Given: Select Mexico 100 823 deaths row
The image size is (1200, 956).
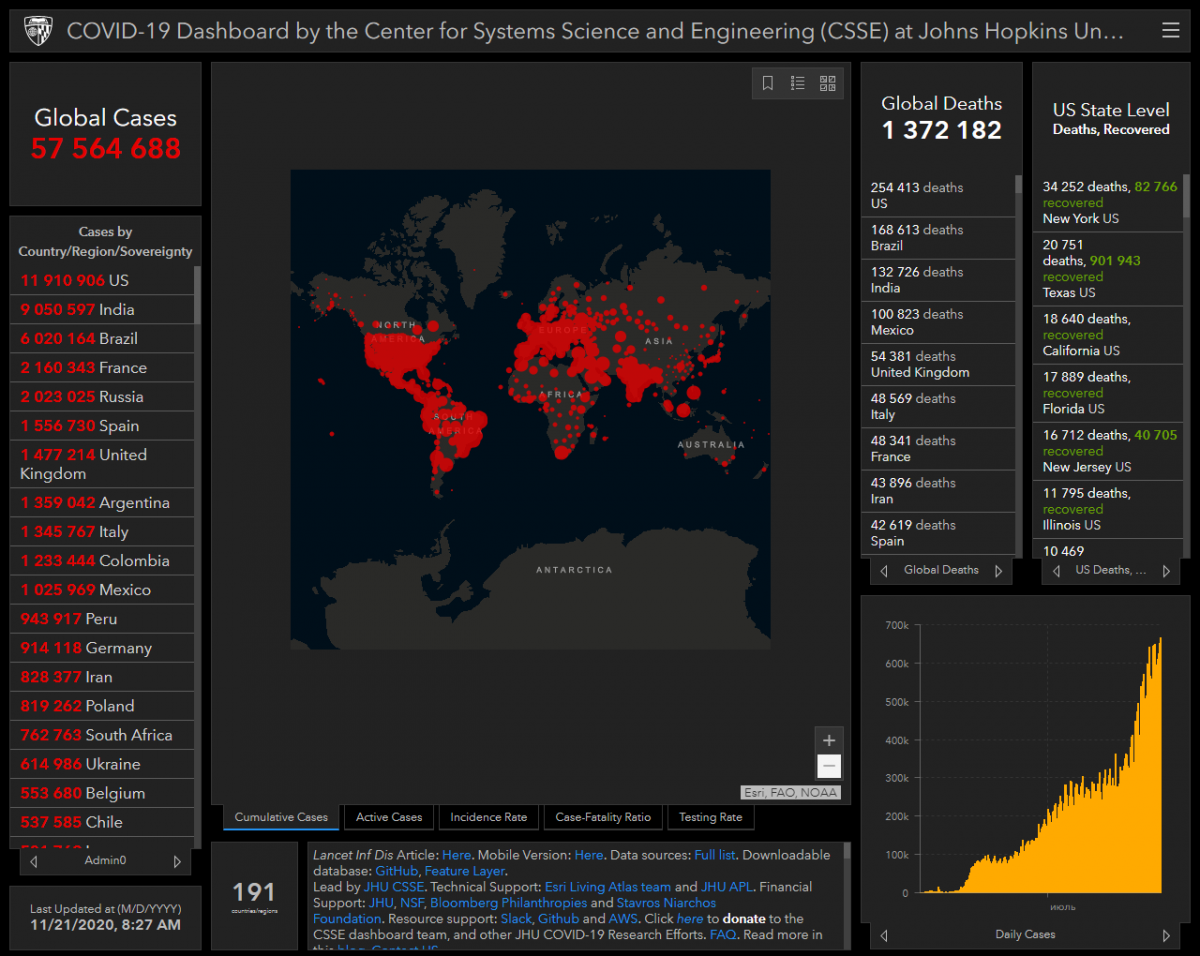Looking at the screenshot, I should [938, 322].
